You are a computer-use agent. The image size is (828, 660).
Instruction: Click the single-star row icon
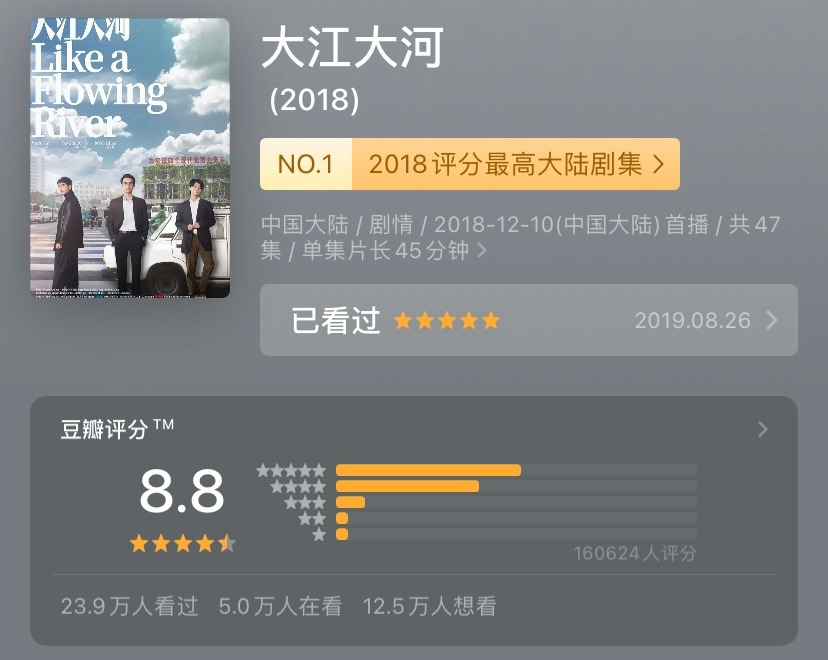(x=319, y=535)
